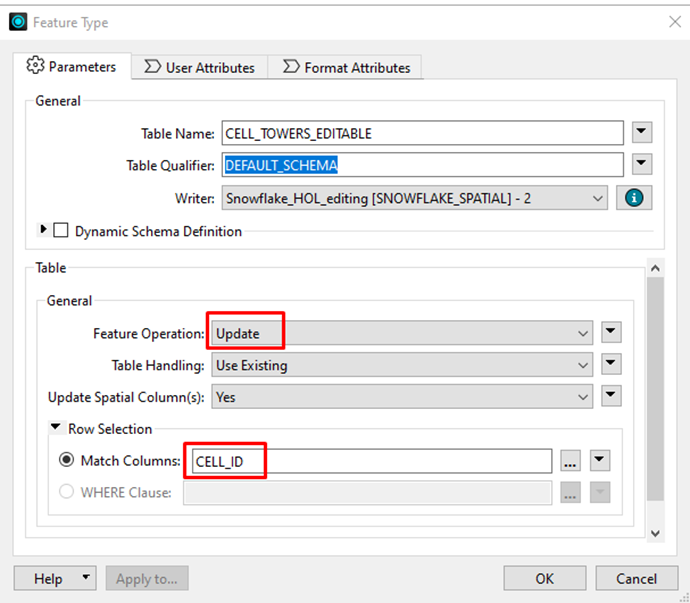Image resolution: width=690 pixels, height=603 pixels.
Task: Click the Table Name input field
Action: pyautogui.click(x=422, y=133)
